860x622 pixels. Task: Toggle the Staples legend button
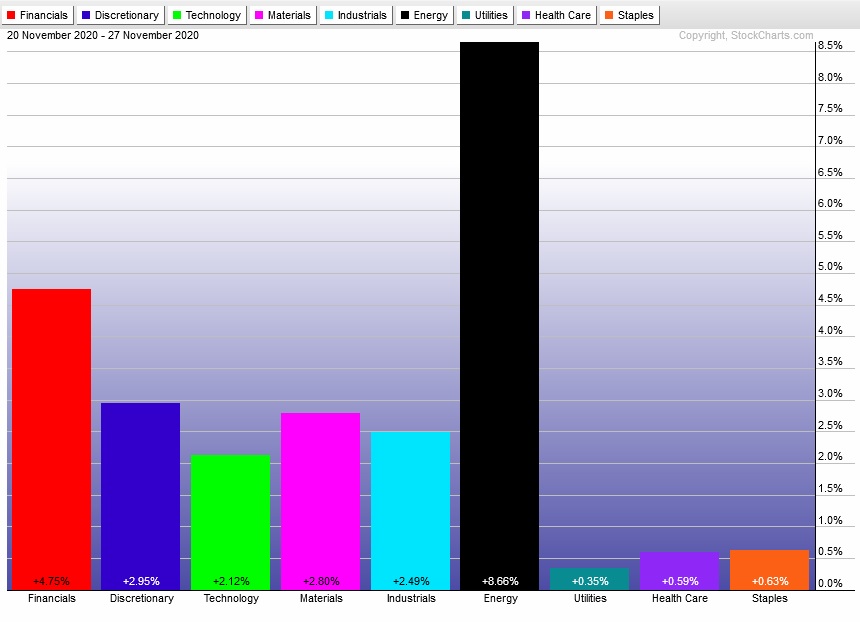click(630, 15)
